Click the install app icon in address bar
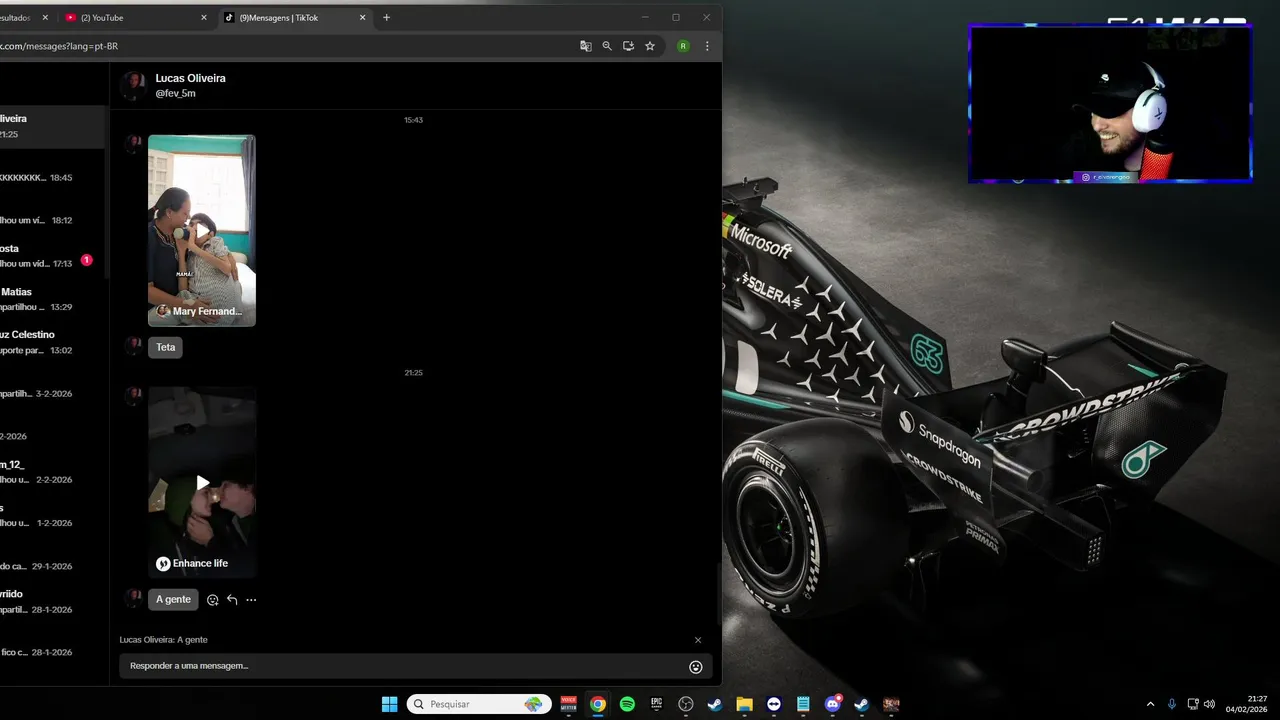Image resolution: width=1280 pixels, height=720 pixels. (x=628, y=46)
